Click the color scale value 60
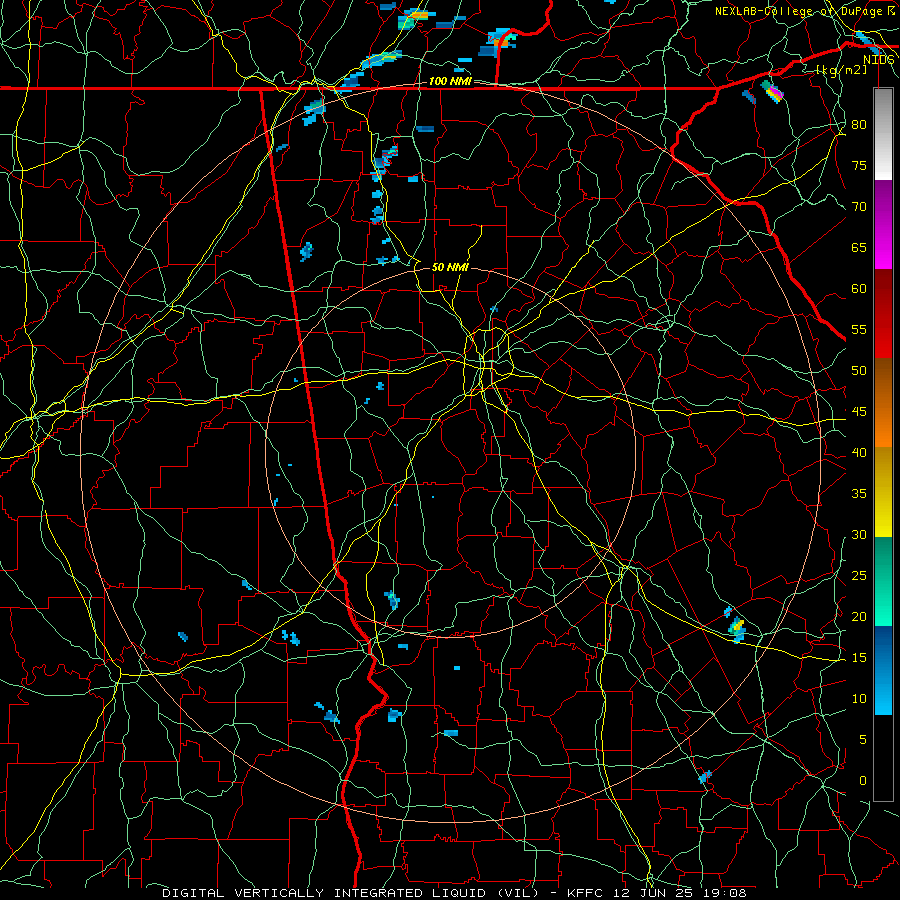Viewport: 900px width, 900px height. (859, 289)
